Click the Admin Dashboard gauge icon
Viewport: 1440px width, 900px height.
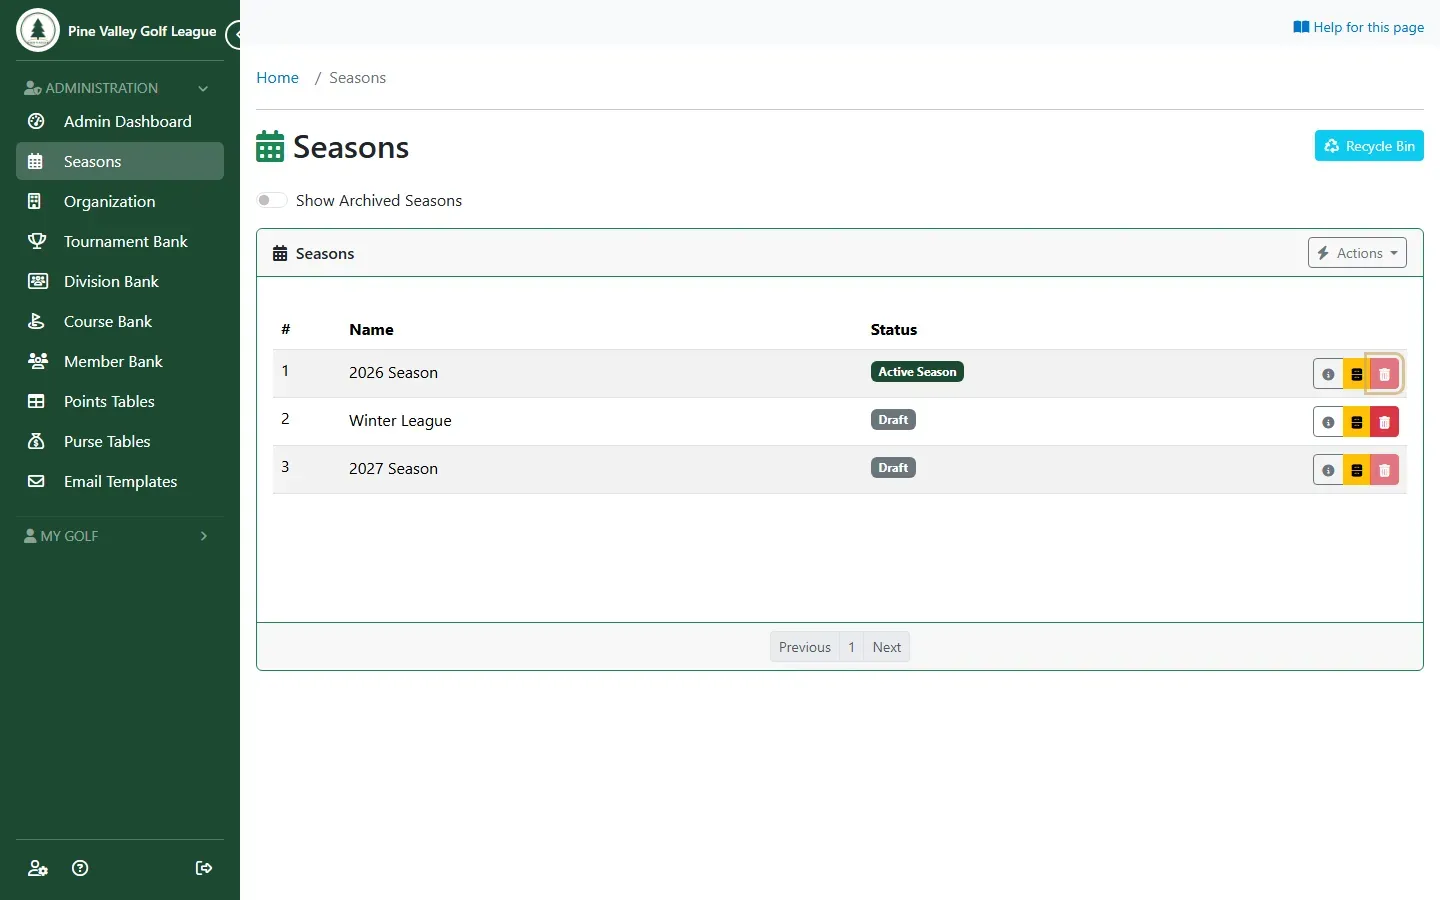click(x=36, y=121)
